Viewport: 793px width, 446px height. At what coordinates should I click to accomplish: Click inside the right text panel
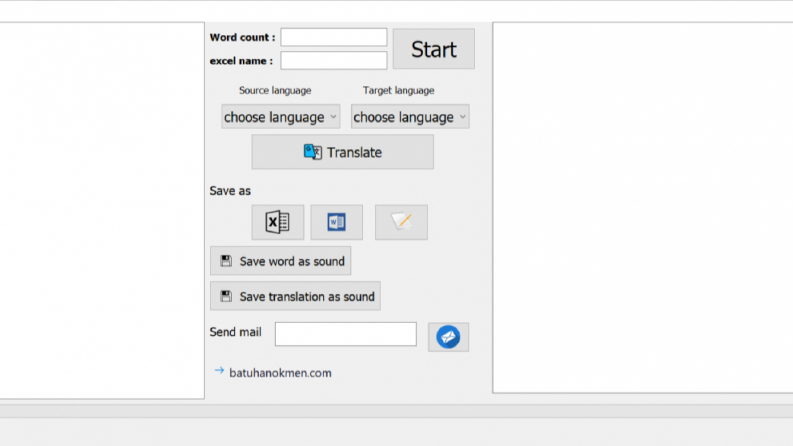pos(643,207)
